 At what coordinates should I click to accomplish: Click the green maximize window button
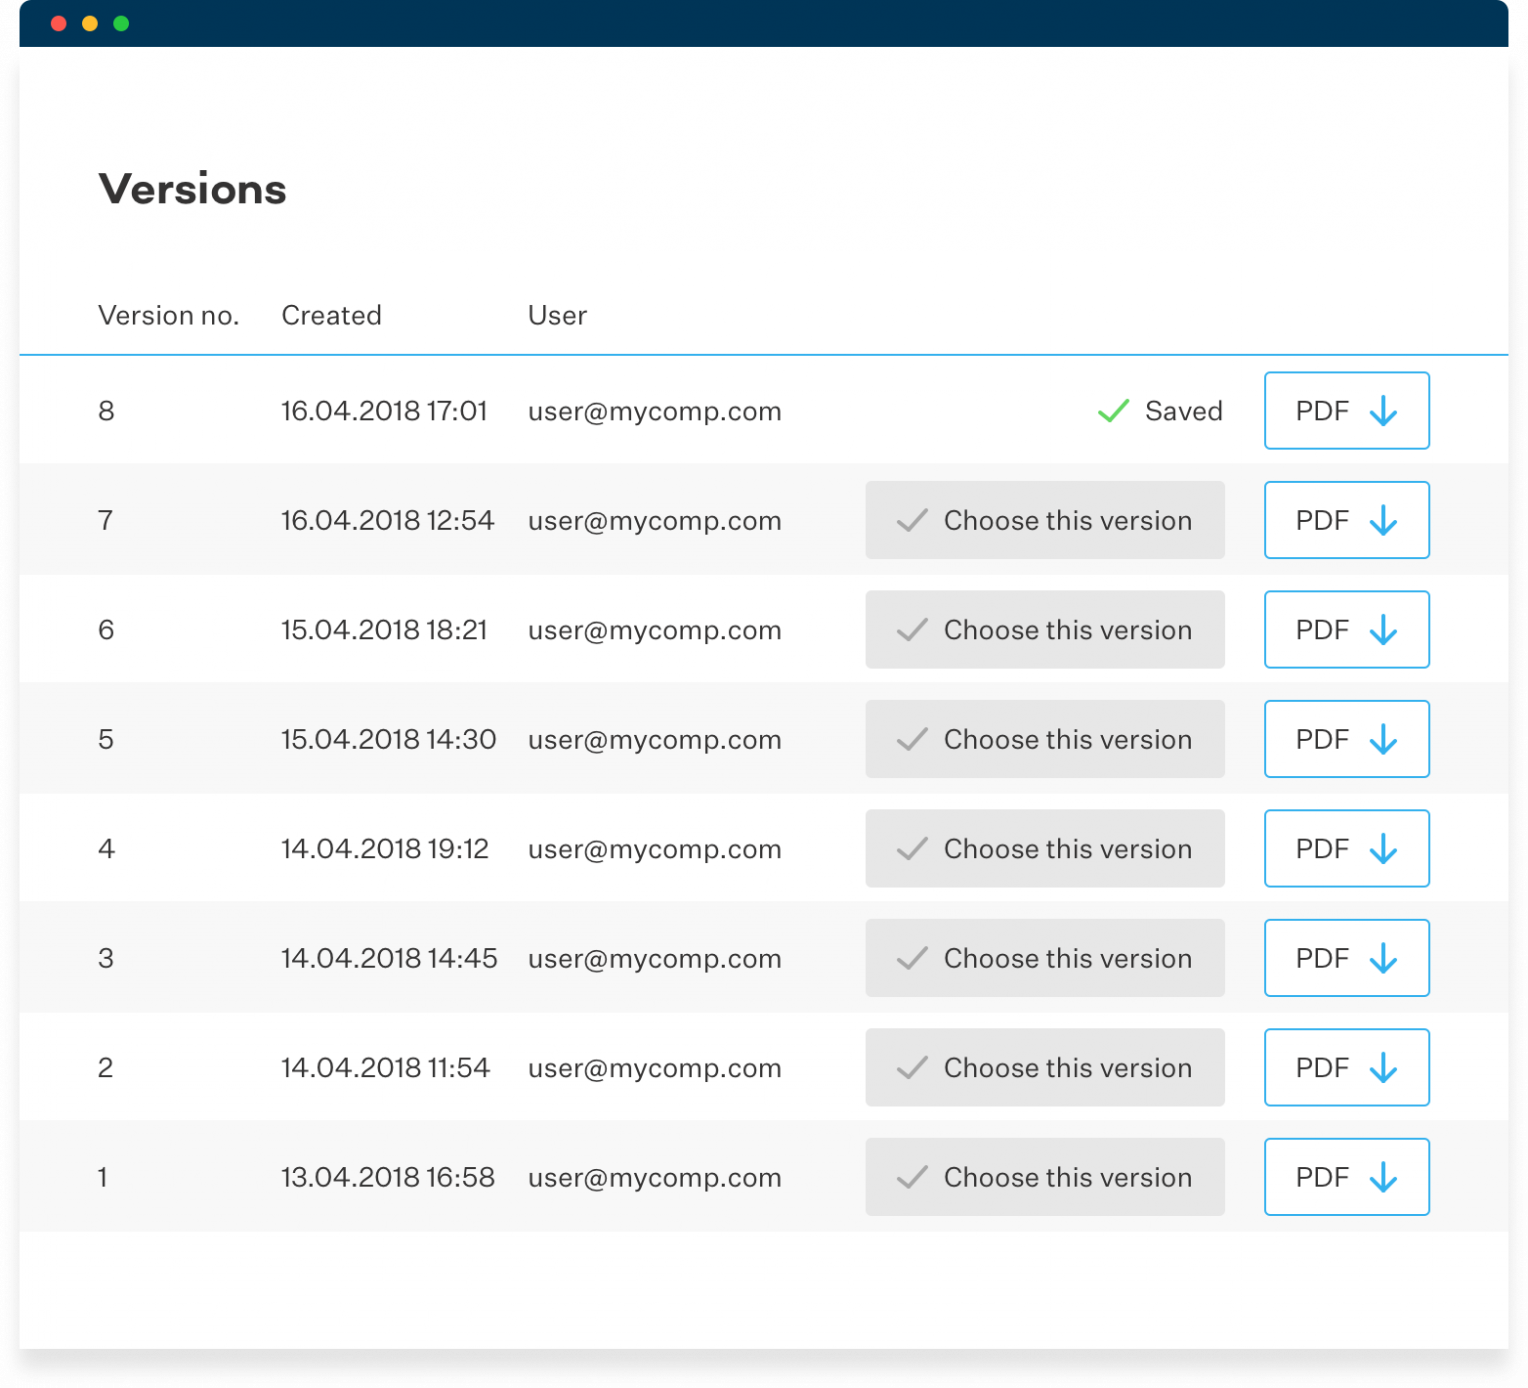point(121,23)
